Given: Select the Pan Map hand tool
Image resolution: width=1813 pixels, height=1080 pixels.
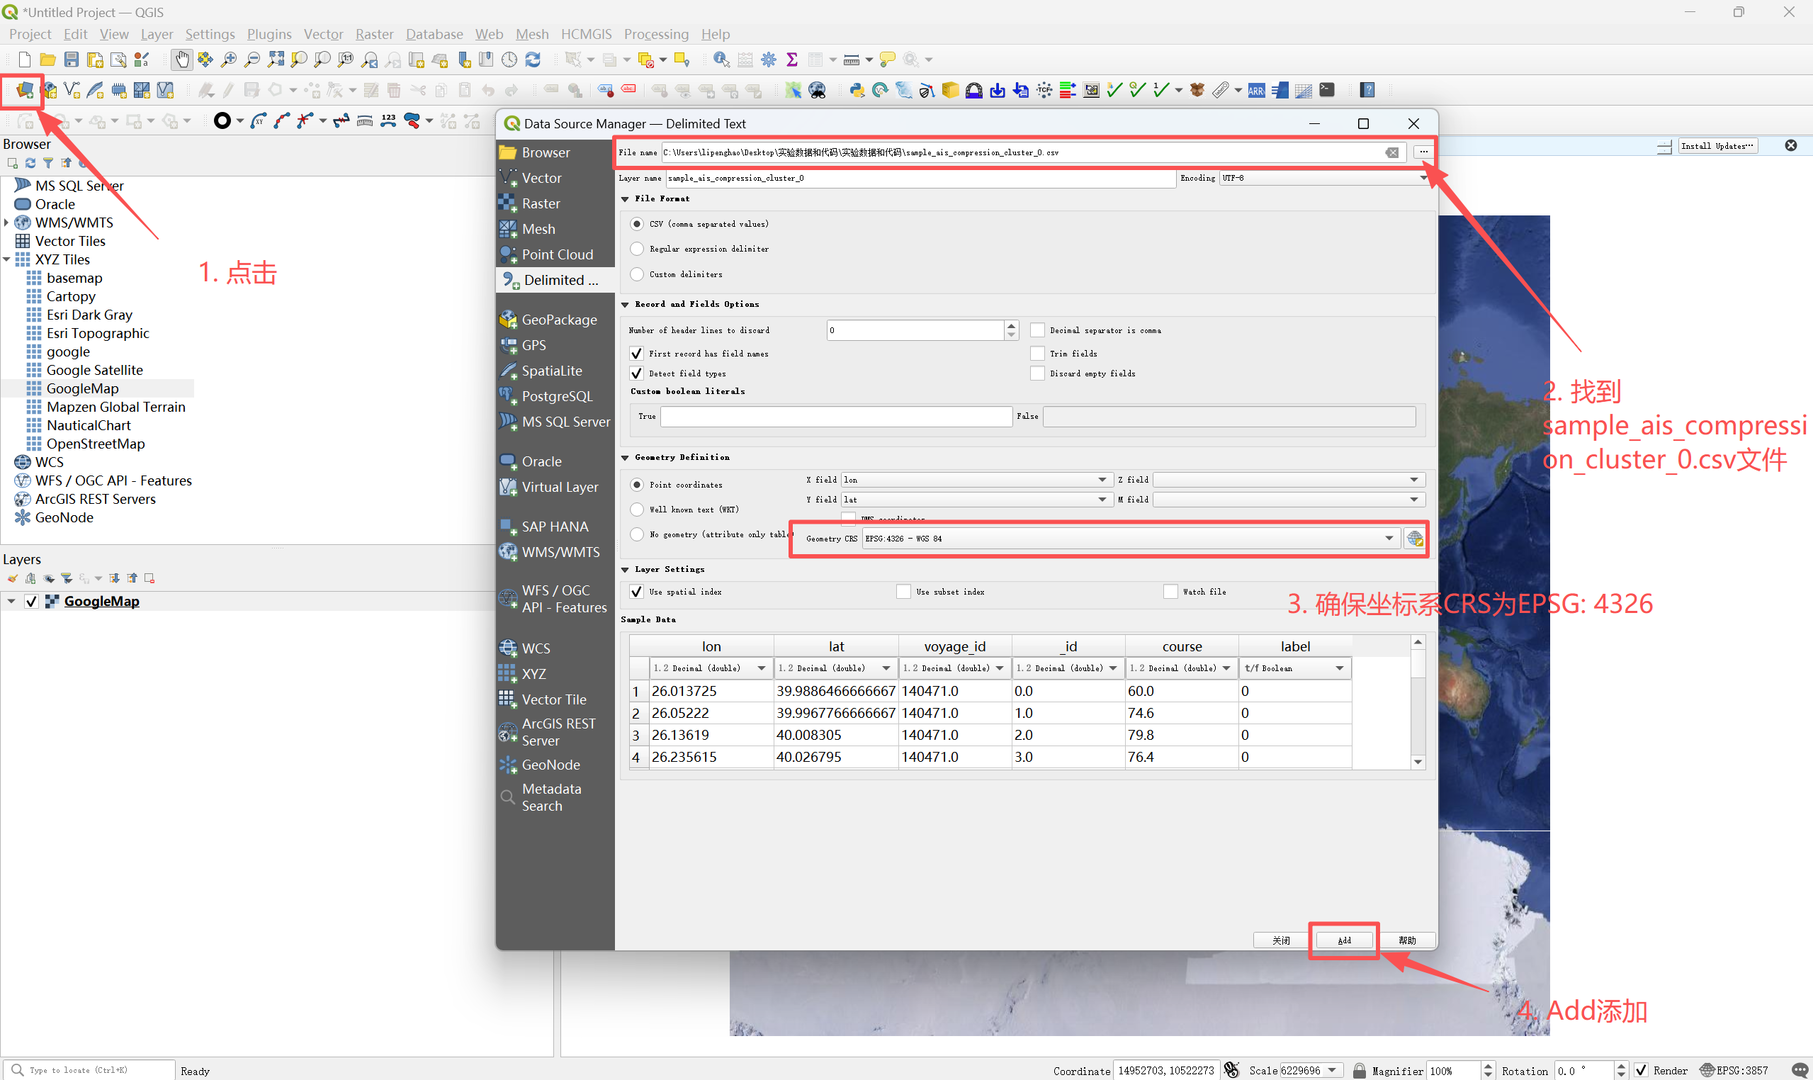Looking at the screenshot, I should coord(181,60).
